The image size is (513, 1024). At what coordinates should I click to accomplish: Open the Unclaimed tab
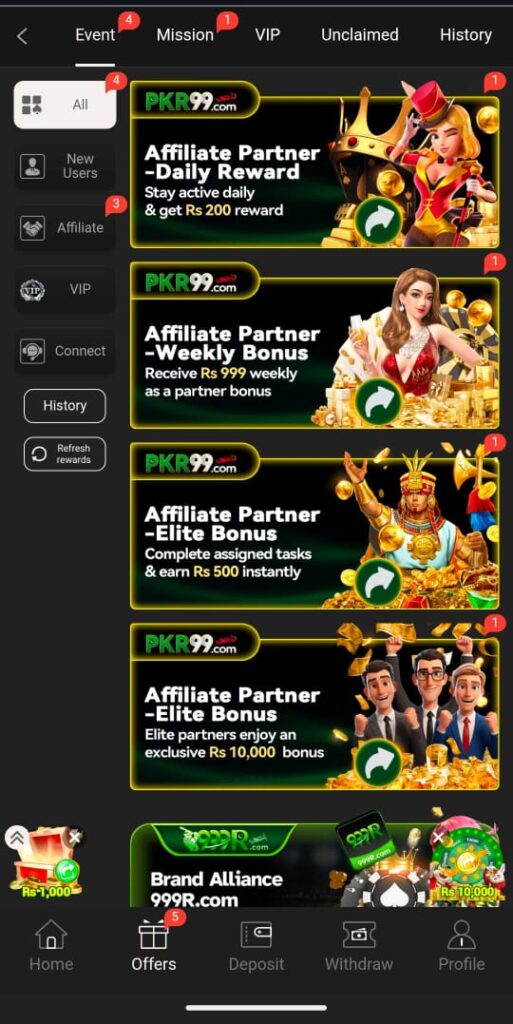pyautogui.click(x=360, y=35)
